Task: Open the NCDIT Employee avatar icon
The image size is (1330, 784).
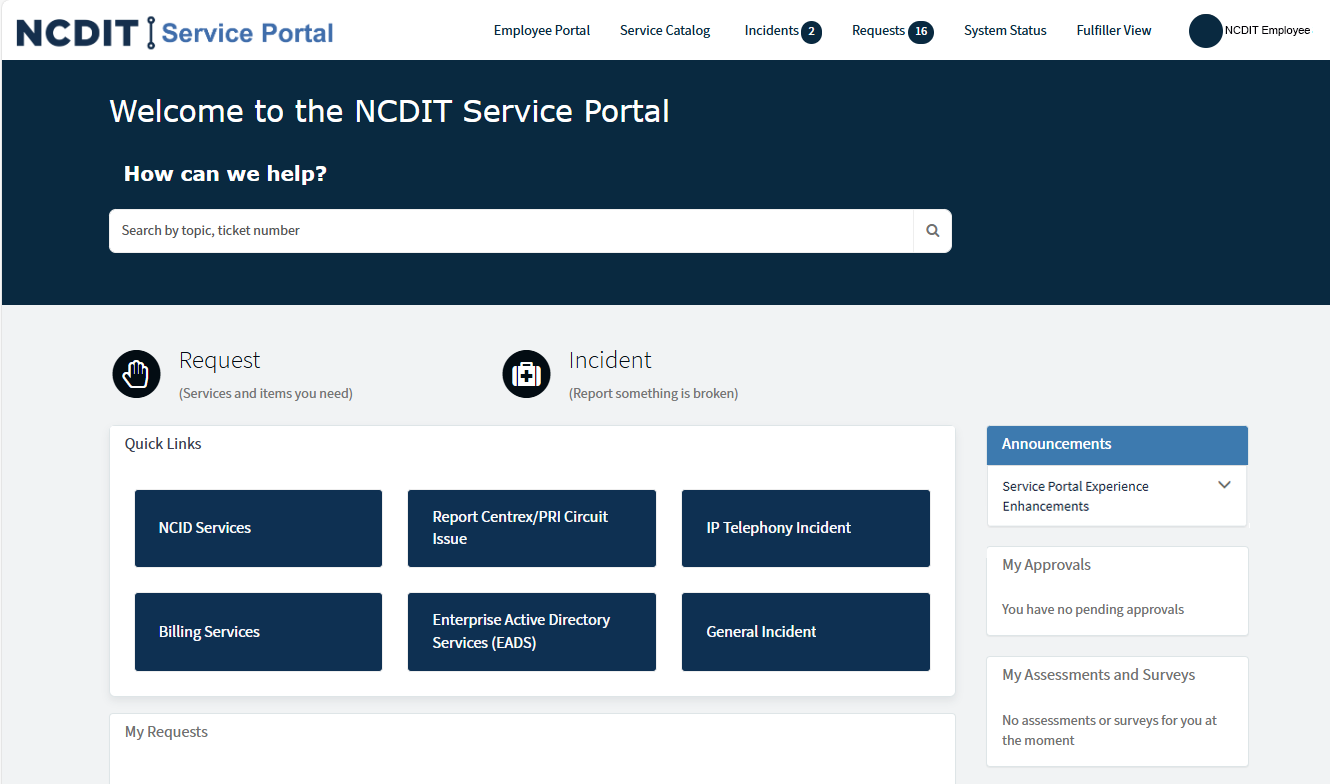Action: point(1205,31)
